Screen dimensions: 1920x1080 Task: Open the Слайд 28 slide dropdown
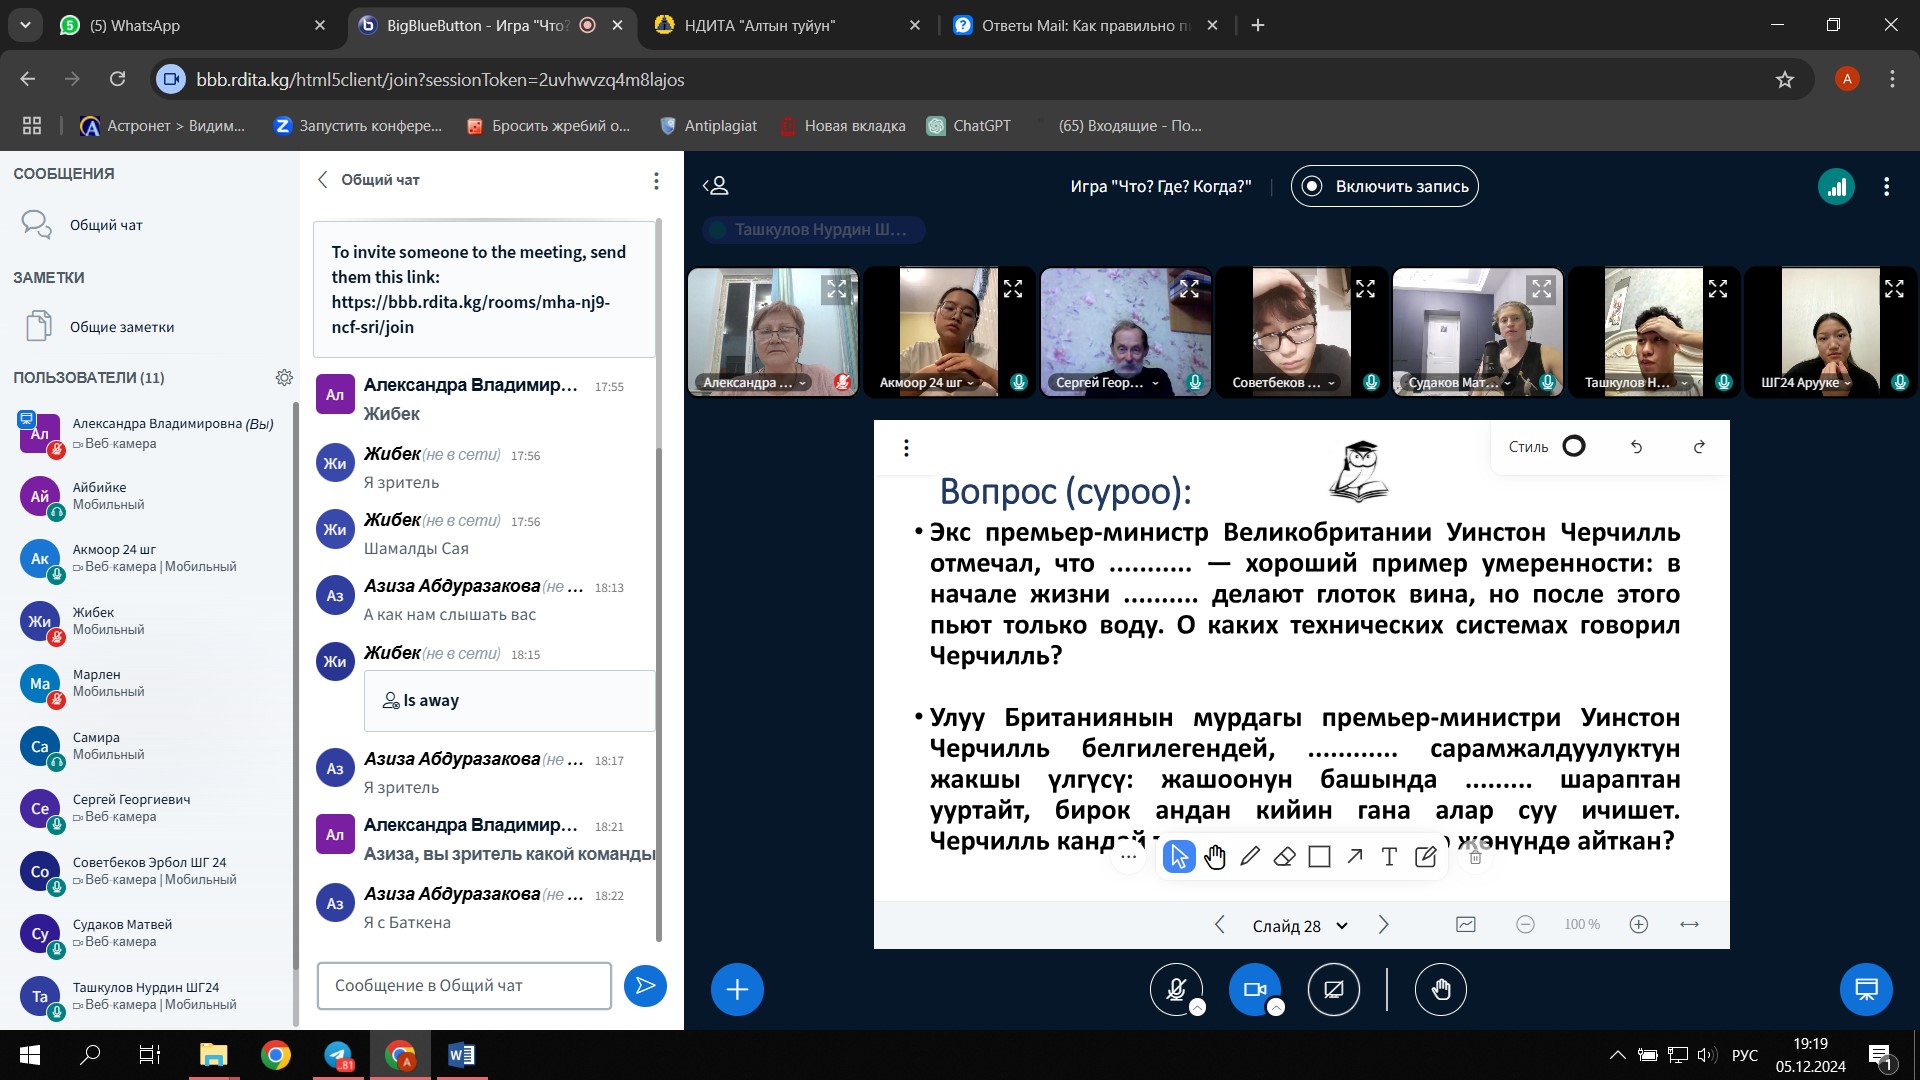pyautogui.click(x=1300, y=925)
